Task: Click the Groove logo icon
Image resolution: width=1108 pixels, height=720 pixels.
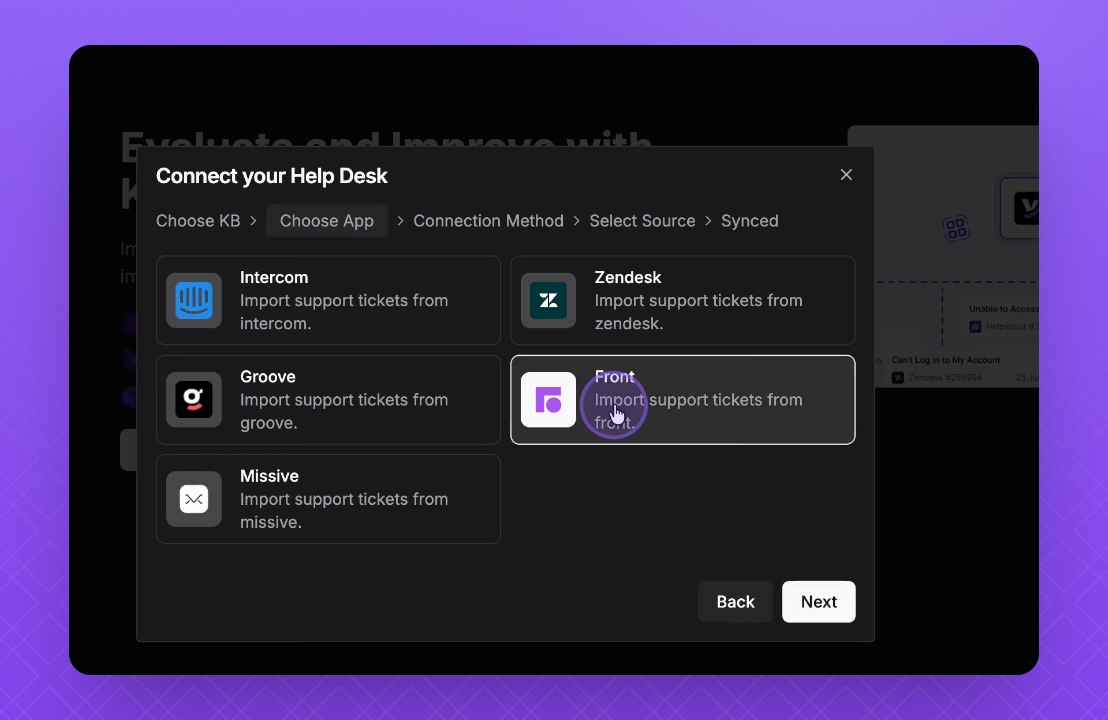Action: pyautogui.click(x=194, y=400)
